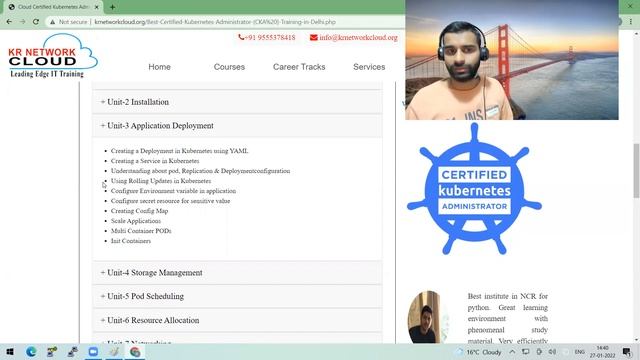The image size is (640, 360).
Task: Click 'Creating a Service in Kubernetes' item
Action: point(155,161)
